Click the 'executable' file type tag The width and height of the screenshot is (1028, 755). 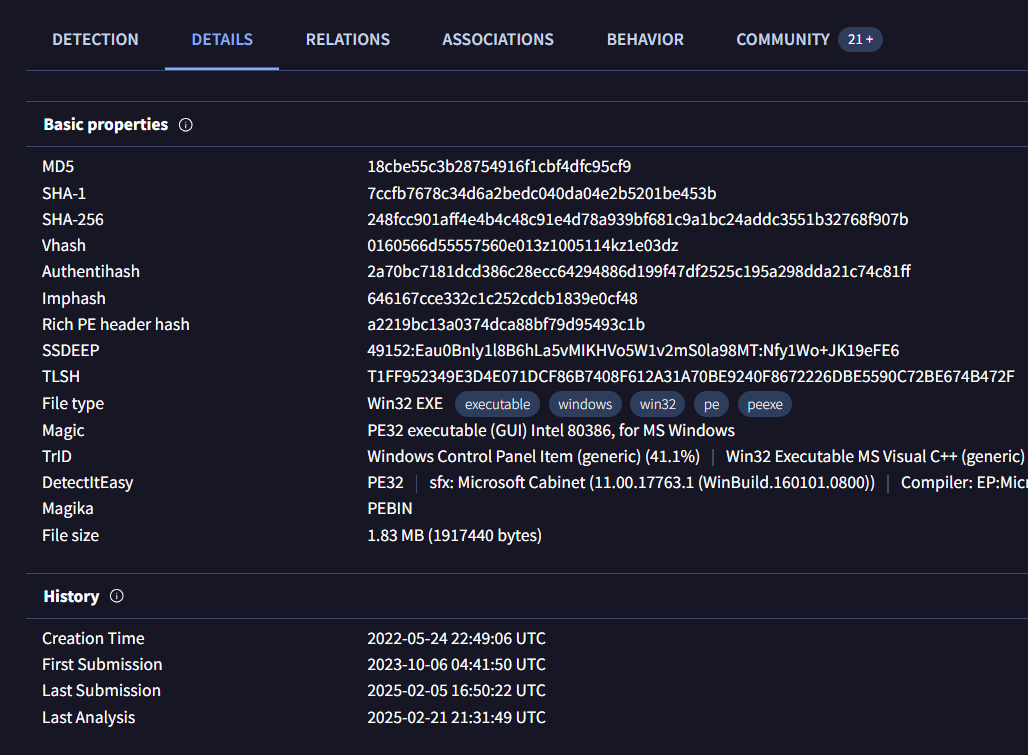[x=497, y=404]
